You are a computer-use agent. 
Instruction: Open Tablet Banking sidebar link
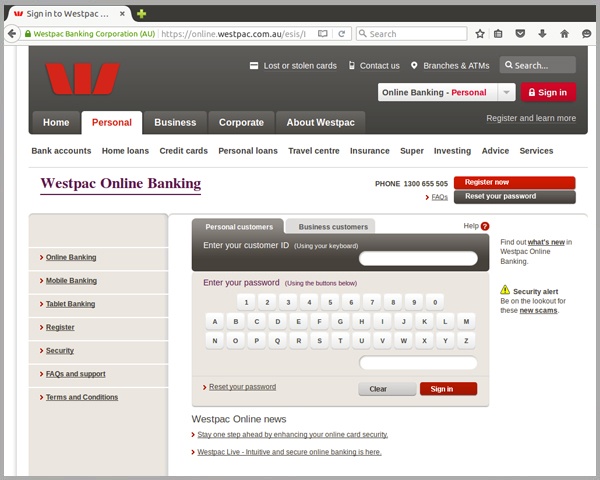[70, 304]
